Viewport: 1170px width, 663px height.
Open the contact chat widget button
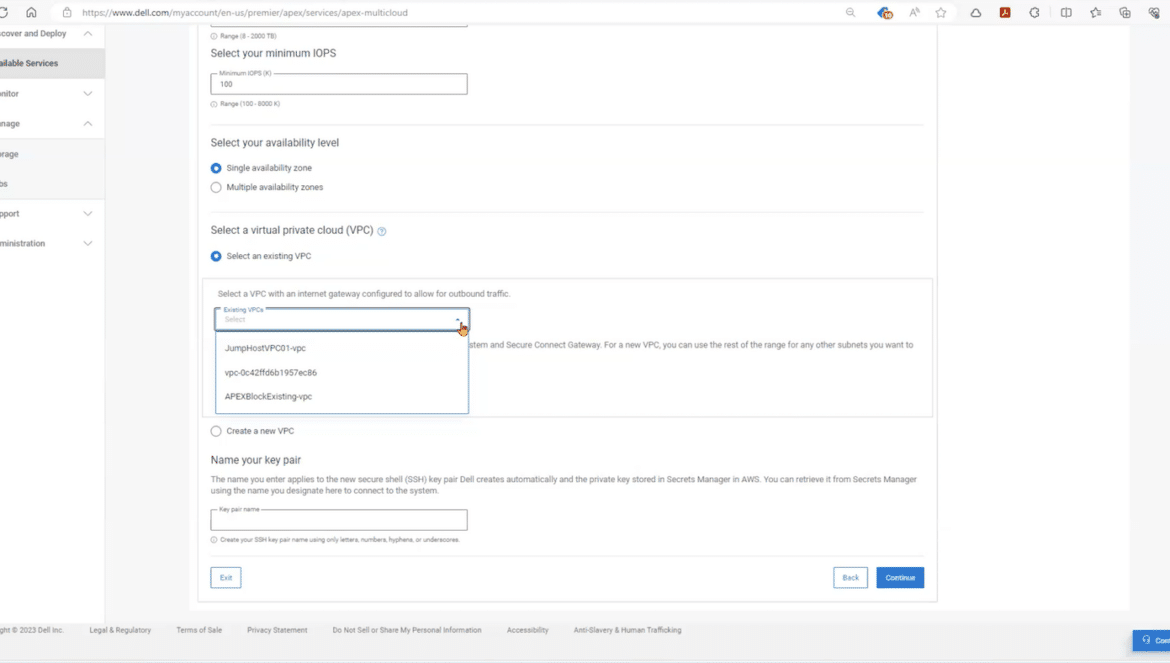[1152, 641]
